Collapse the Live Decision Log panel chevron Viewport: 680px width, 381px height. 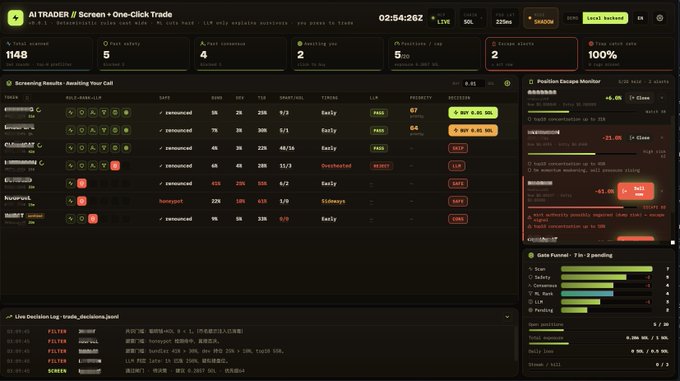click(x=507, y=317)
